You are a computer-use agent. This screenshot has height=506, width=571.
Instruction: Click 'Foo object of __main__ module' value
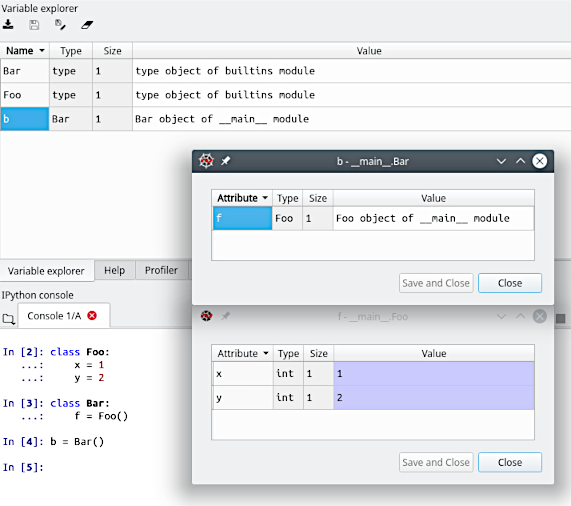[x=422, y=218]
